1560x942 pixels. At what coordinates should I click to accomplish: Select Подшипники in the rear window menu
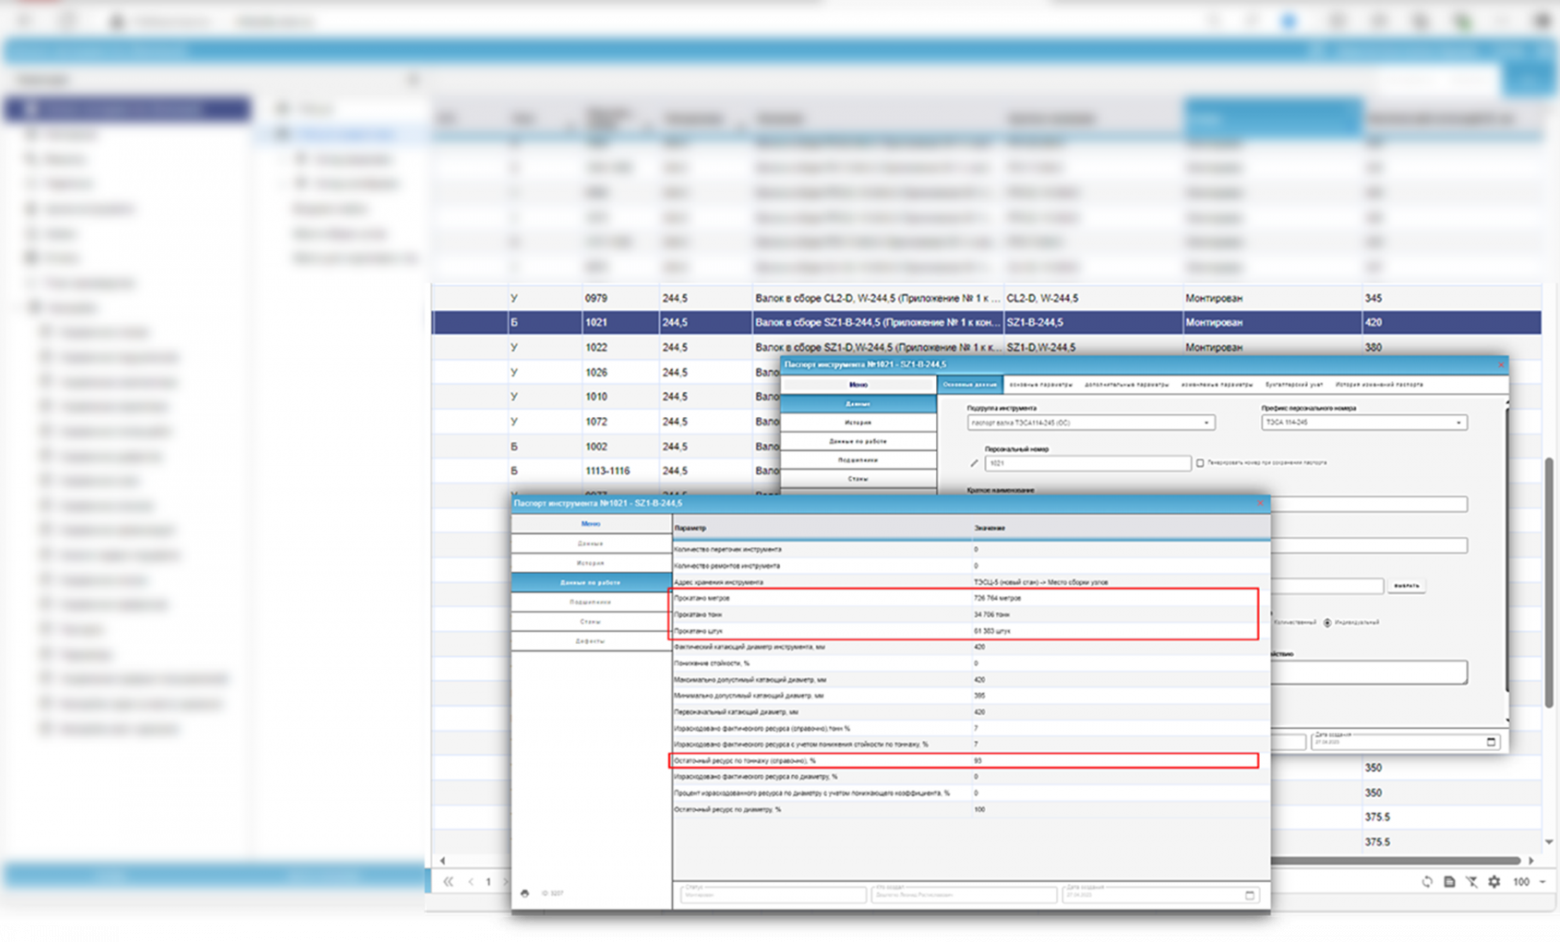(x=858, y=460)
